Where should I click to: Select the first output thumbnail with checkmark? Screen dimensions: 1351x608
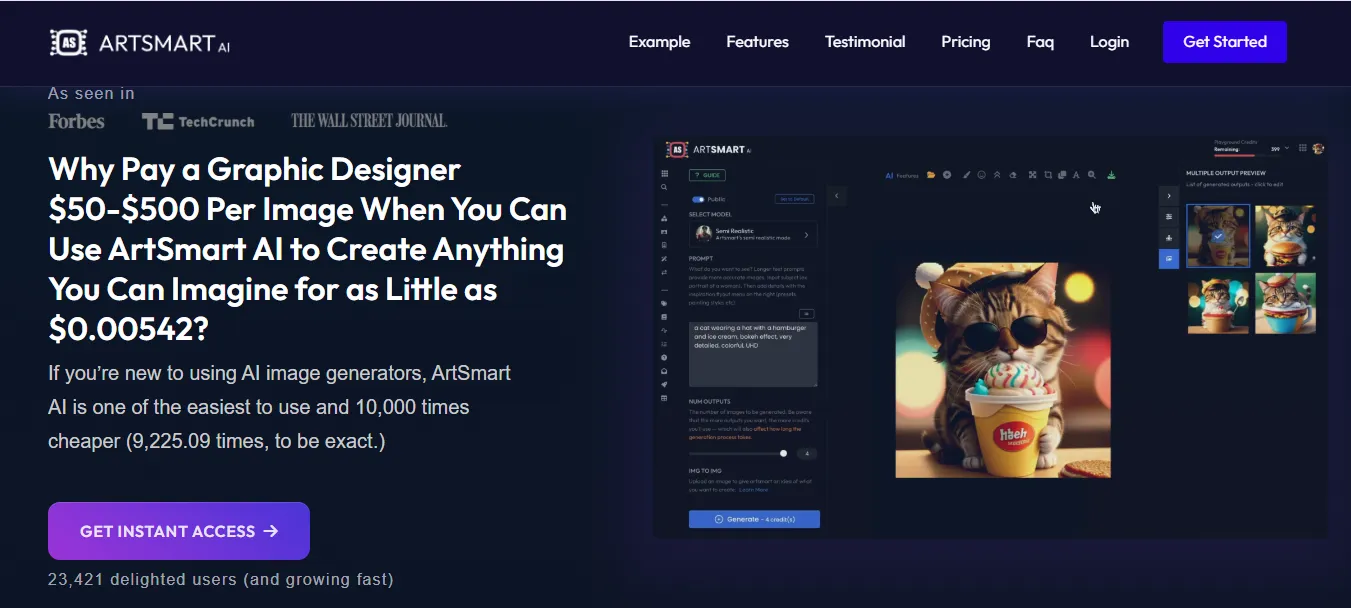[x=1218, y=235]
